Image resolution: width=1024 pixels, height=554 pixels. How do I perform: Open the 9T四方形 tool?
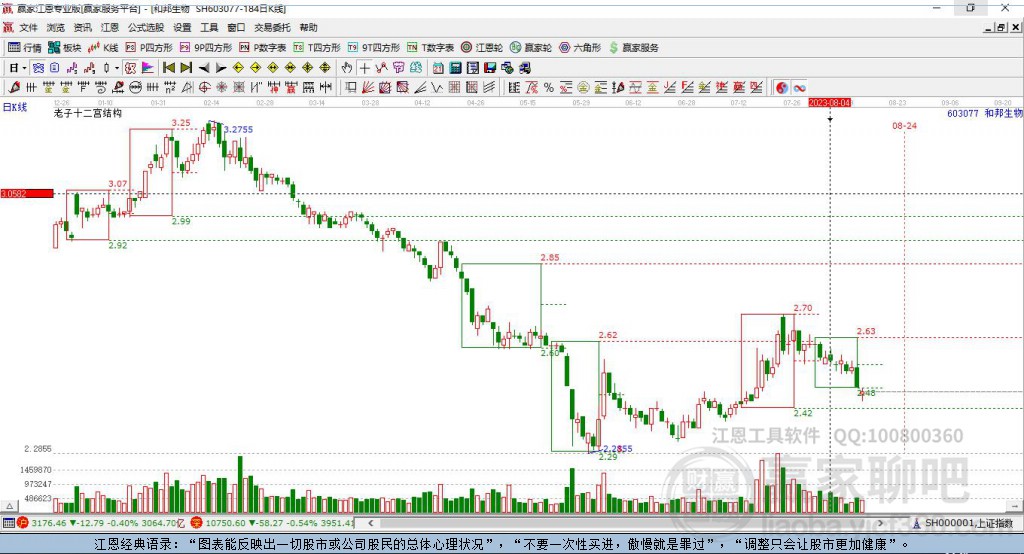[374, 48]
